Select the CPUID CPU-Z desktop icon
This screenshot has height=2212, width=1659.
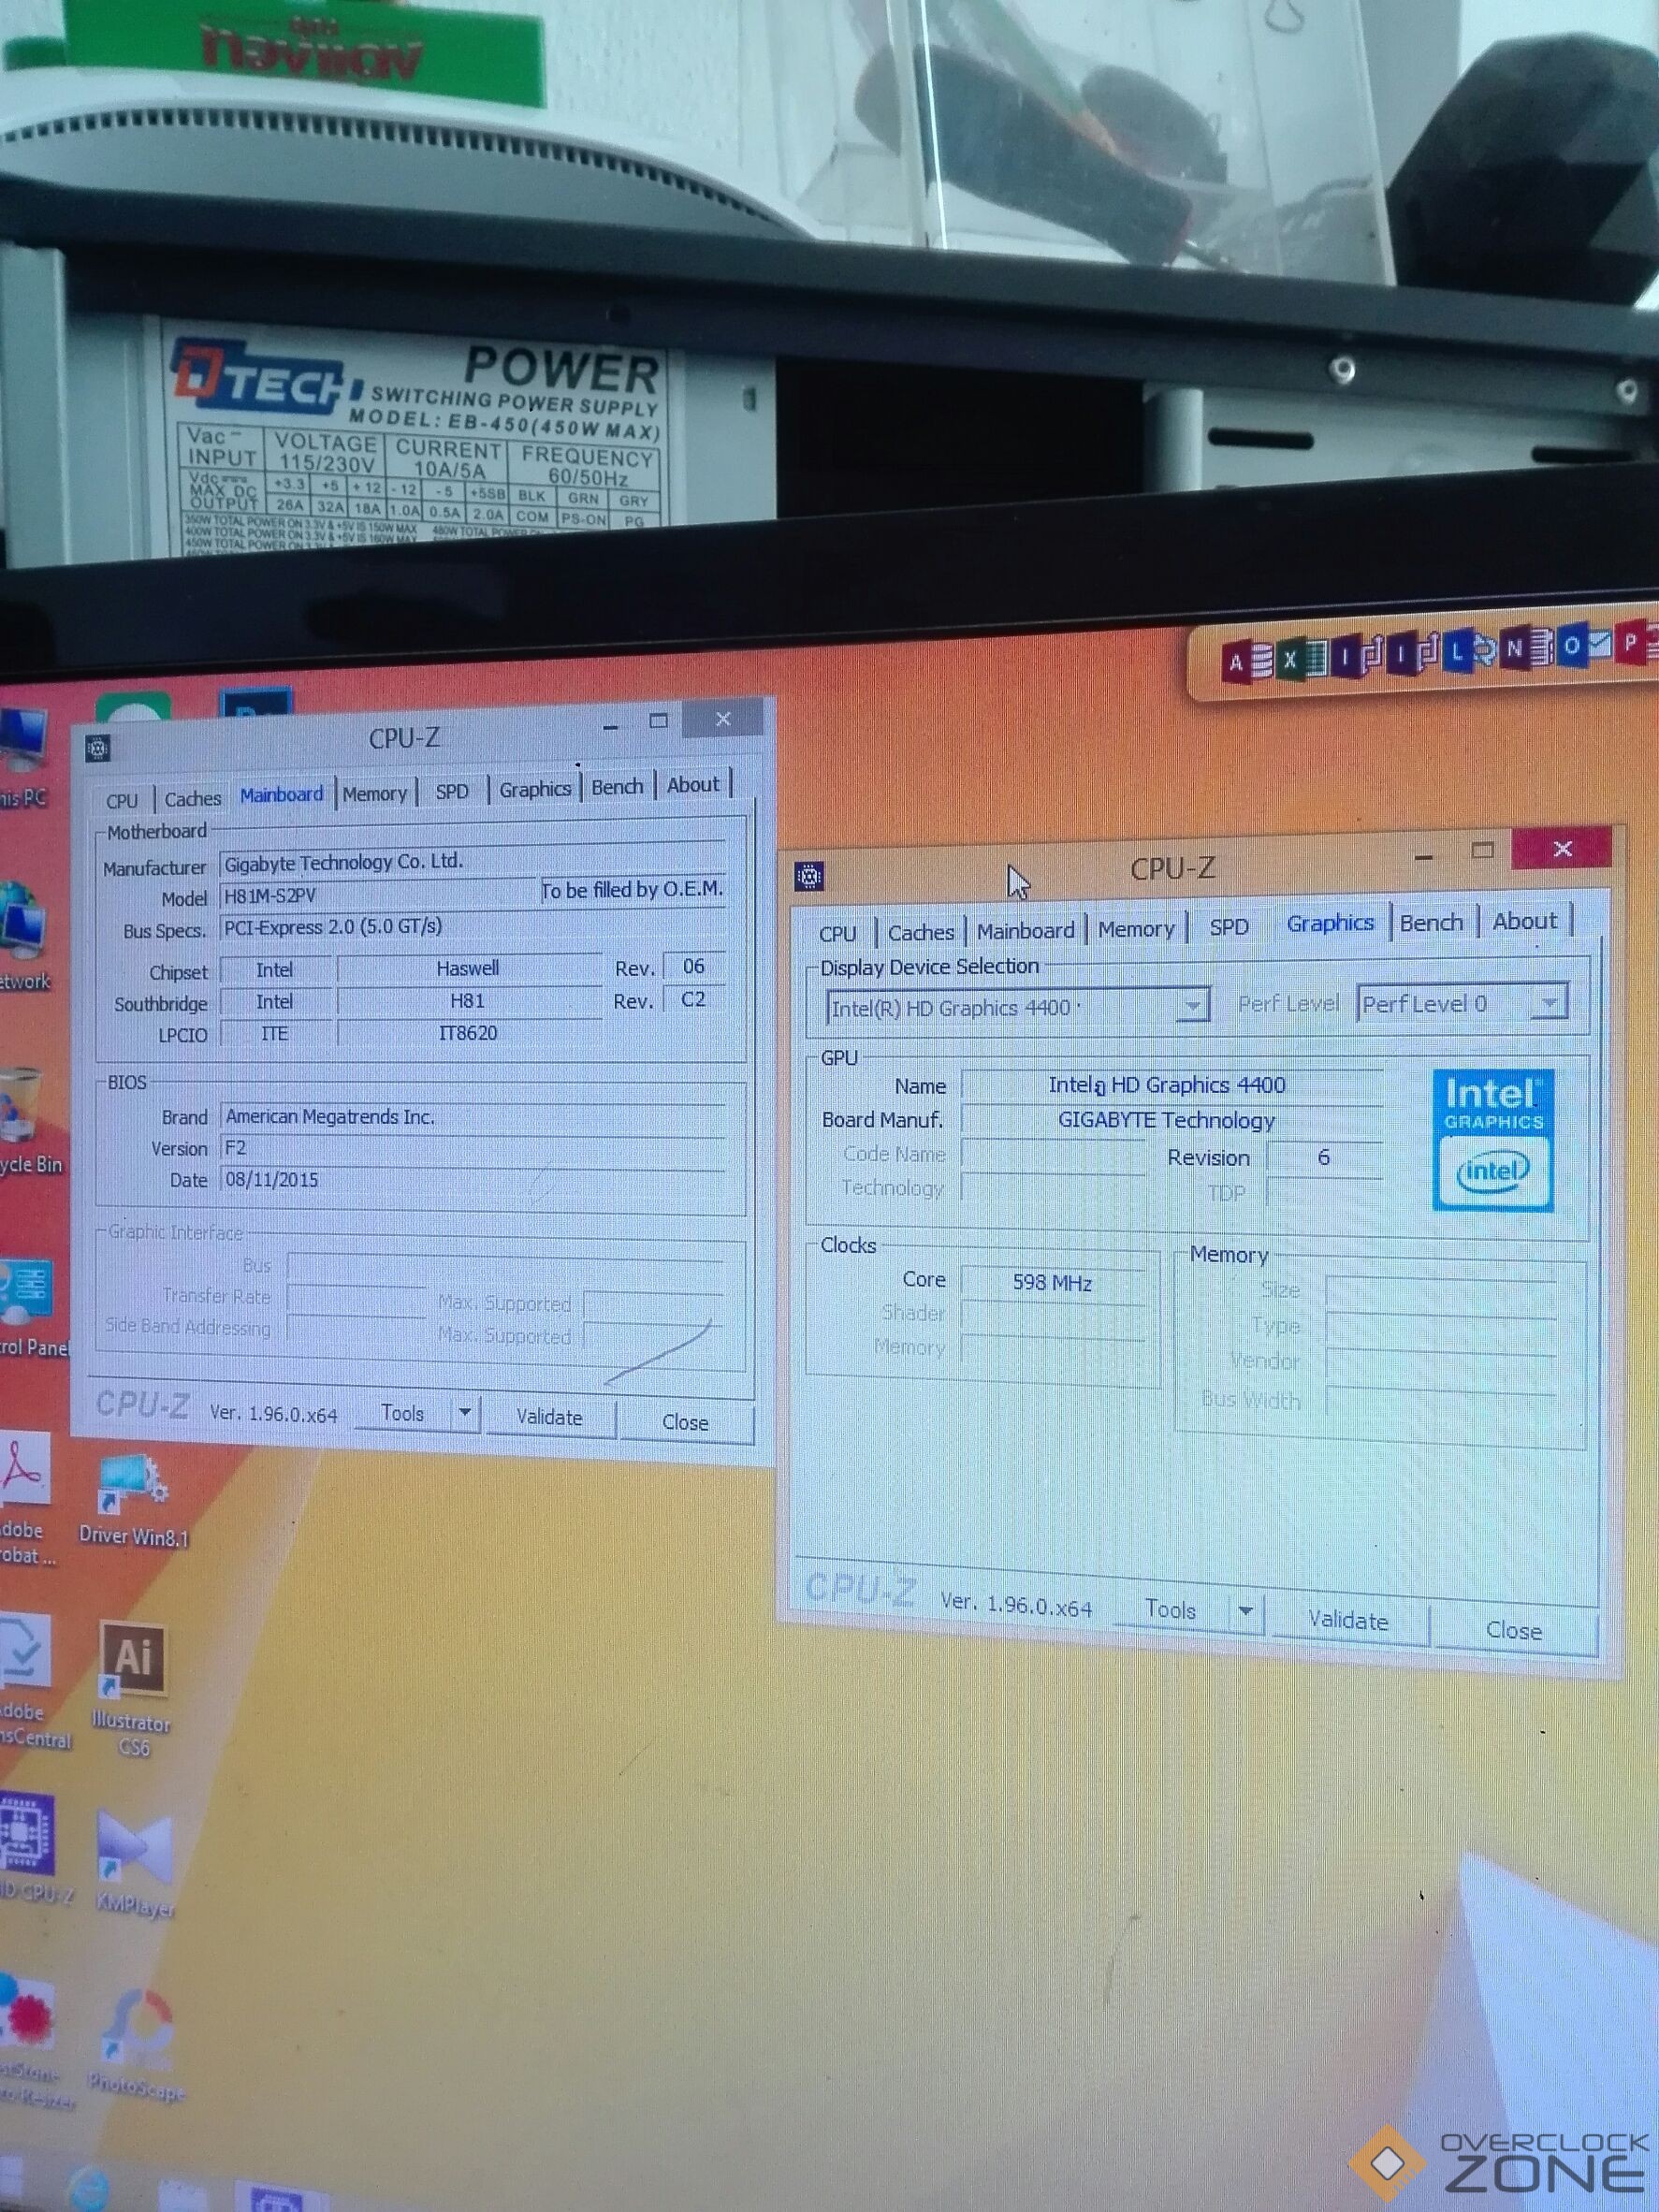[34, 1850]
